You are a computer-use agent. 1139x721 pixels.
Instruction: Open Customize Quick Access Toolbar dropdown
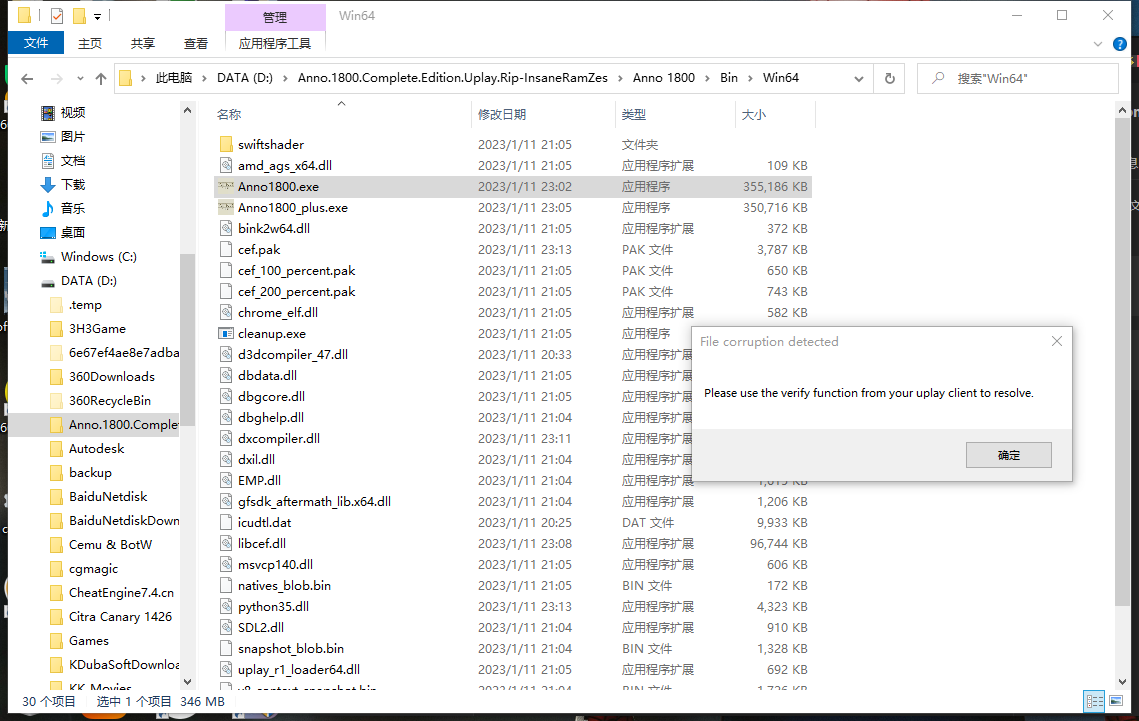point(97,17)
